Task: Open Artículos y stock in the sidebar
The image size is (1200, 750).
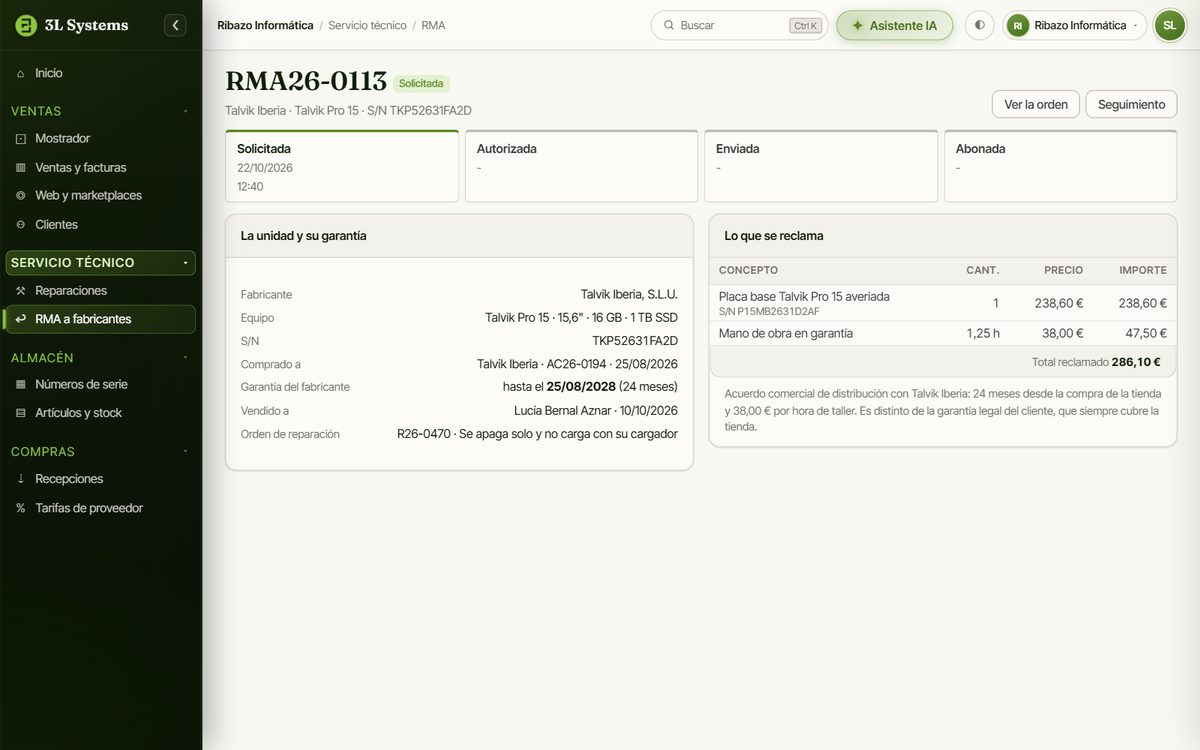Action: [101, 412]
